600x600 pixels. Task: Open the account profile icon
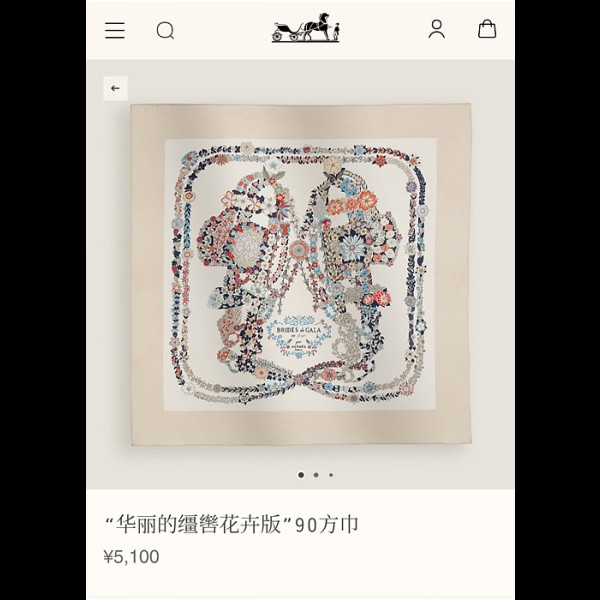[437, 29]
